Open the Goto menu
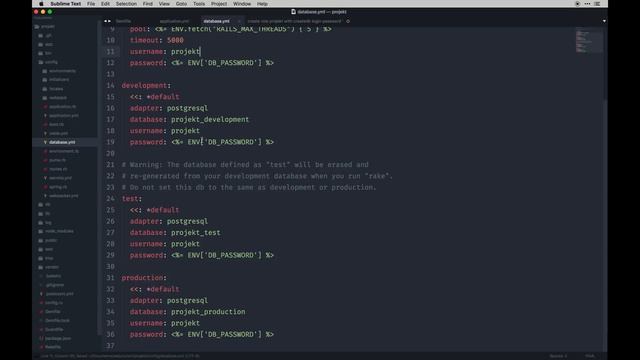The image size is (640, 360). pos(181,4)
